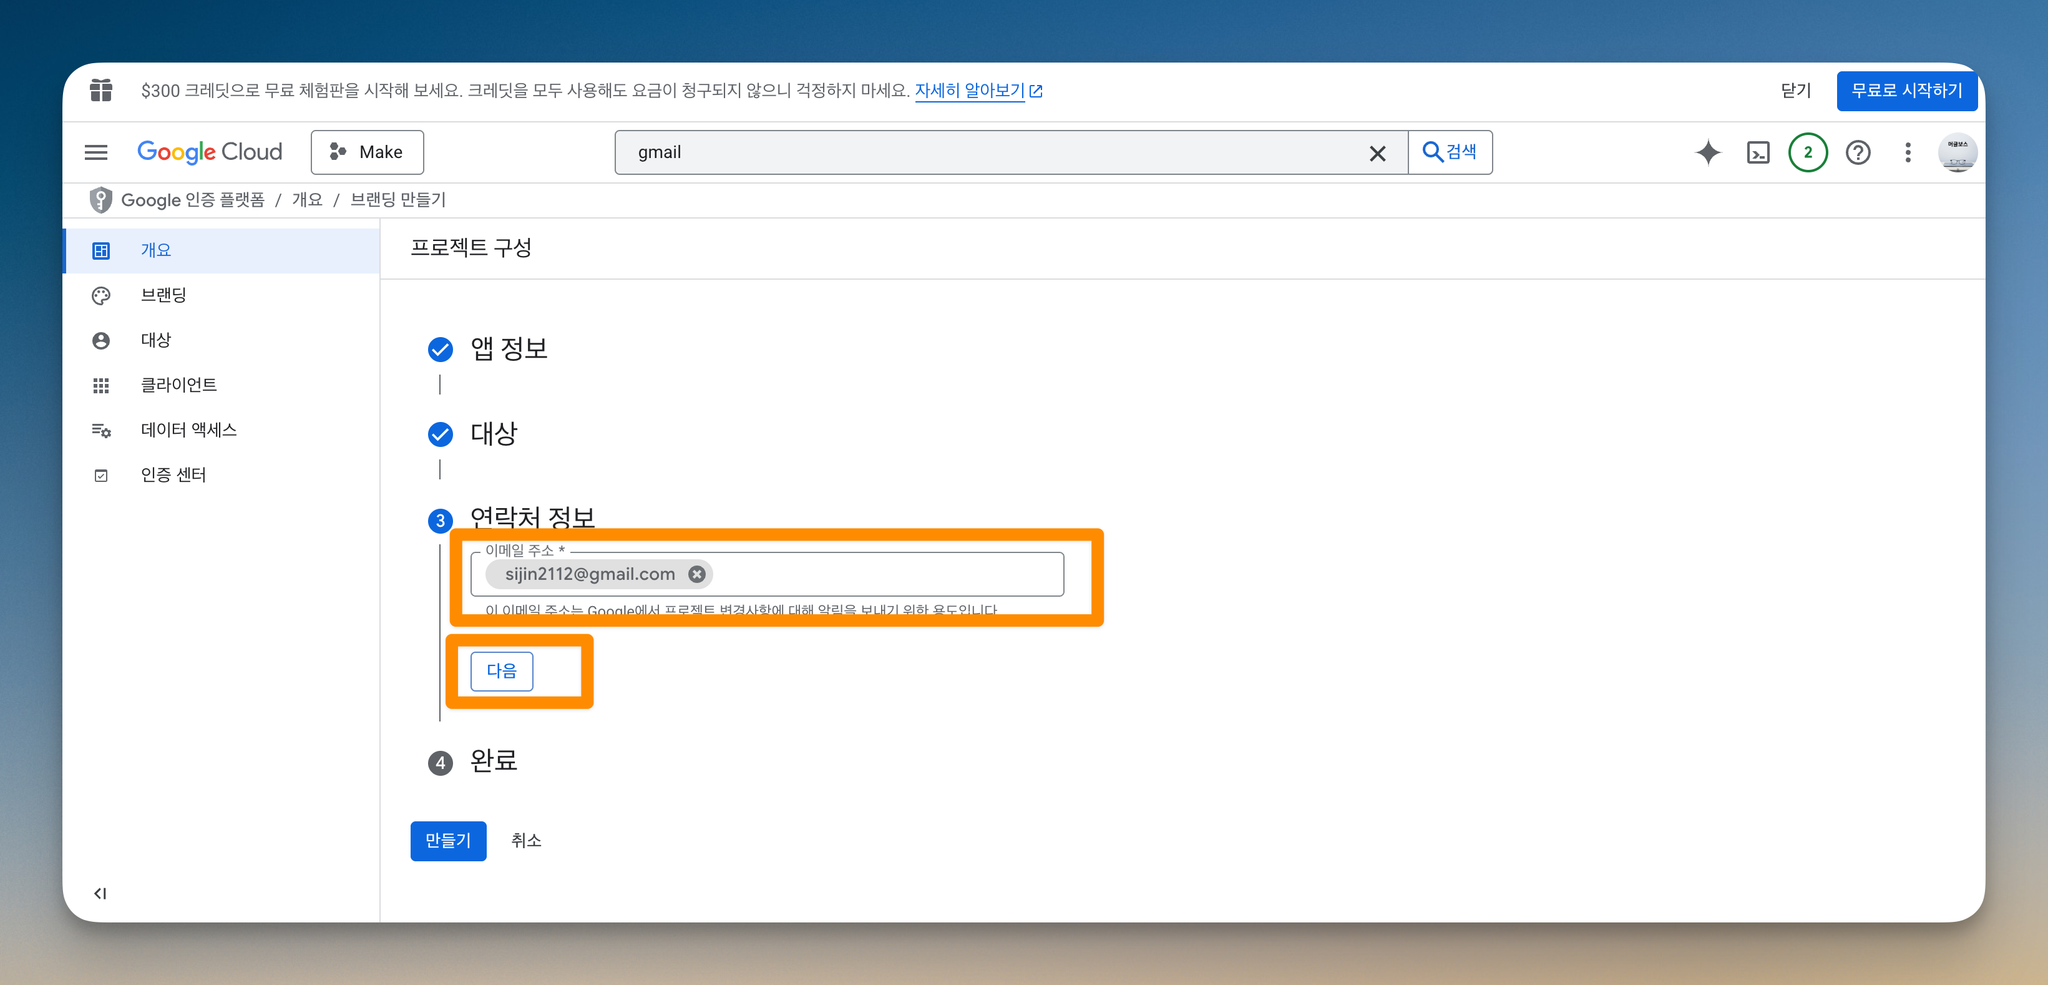Click the 다음 button
The height and width of the screenshot is (985, 2048).
pos(502,671)
